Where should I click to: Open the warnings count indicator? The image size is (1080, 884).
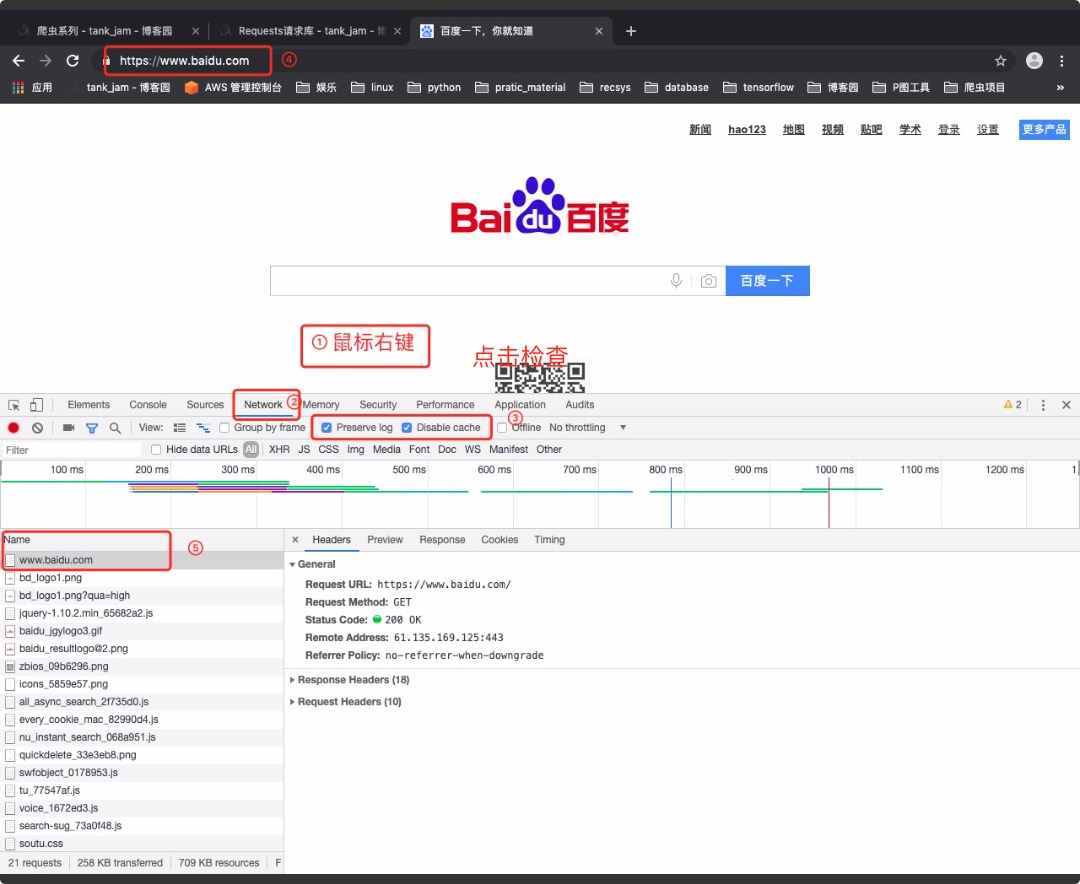[x=1012, y=405]
